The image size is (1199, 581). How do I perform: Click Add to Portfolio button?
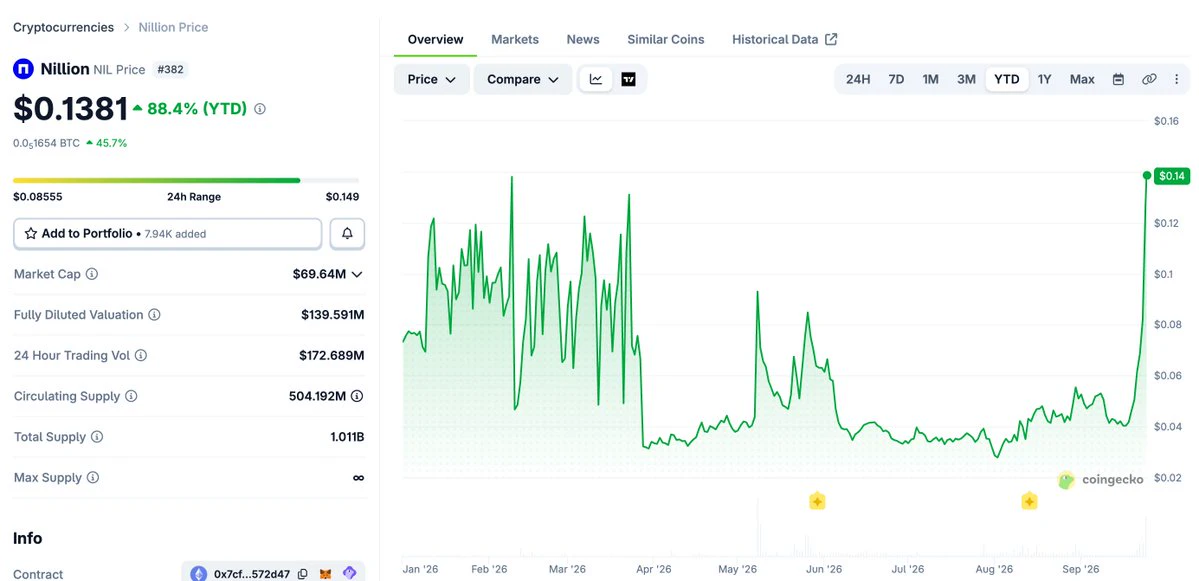click(167, 233)
